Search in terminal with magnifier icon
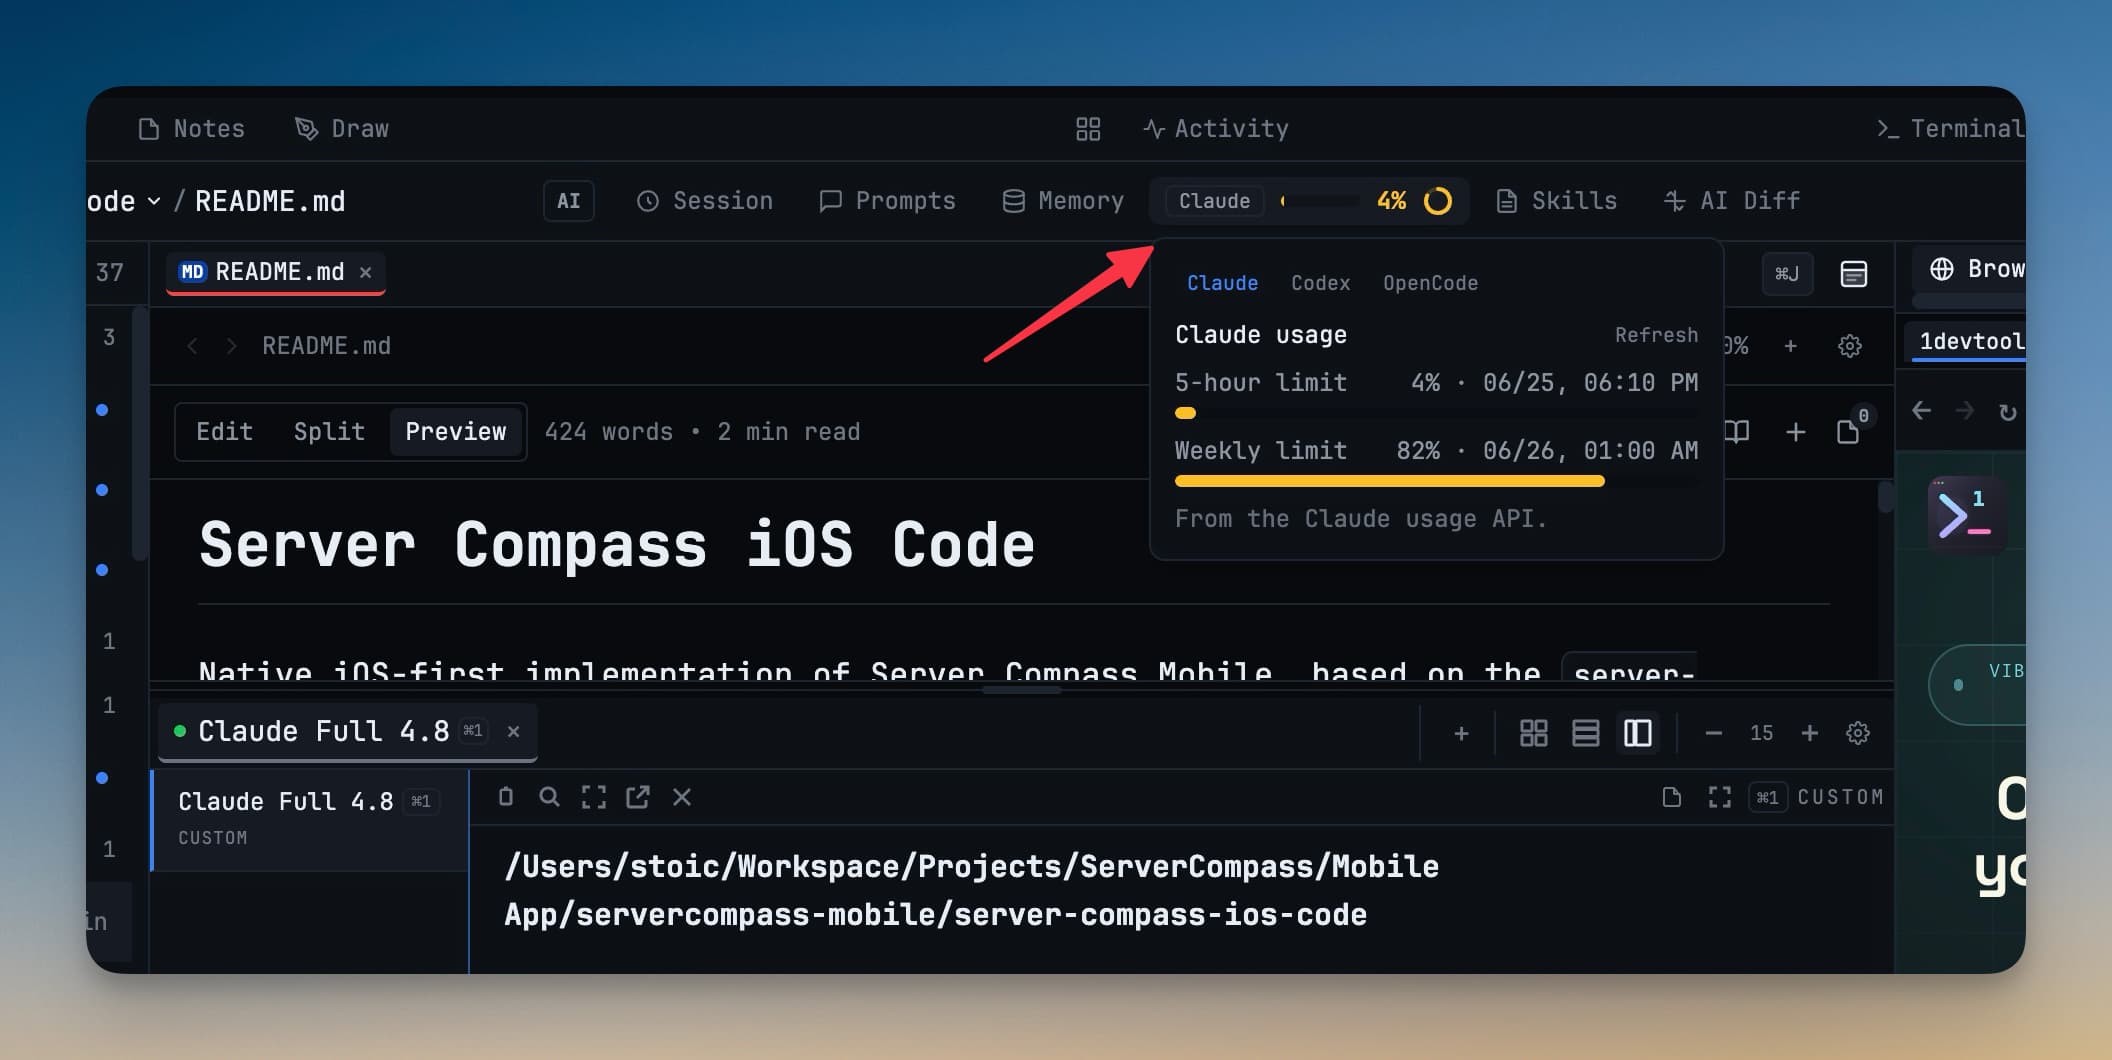 [x=549, y=797]
